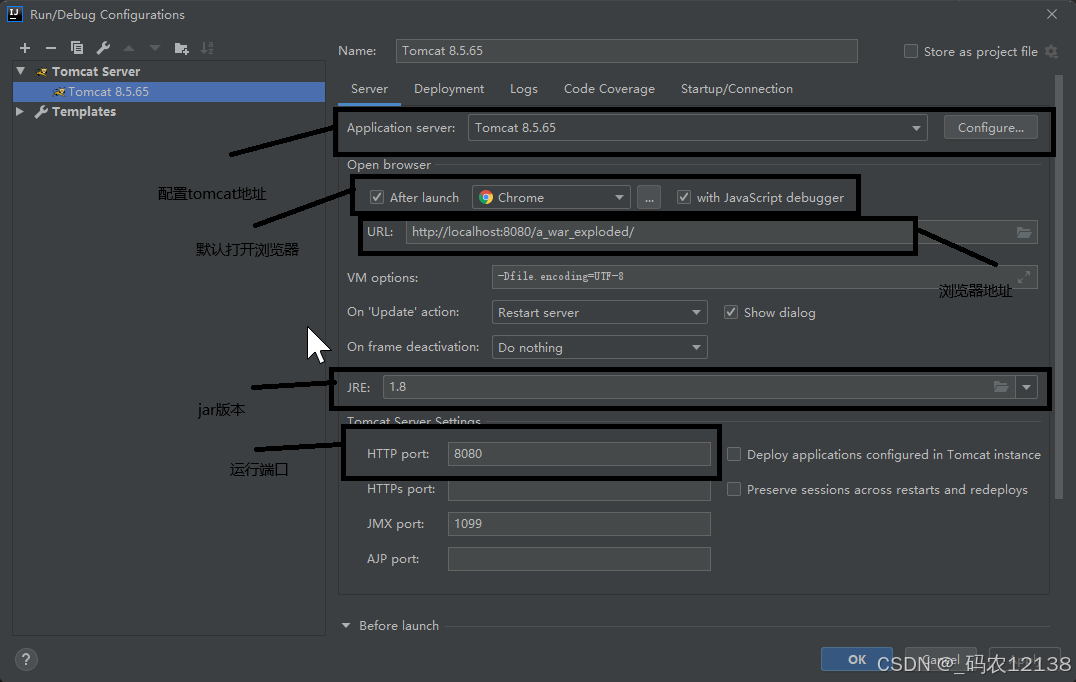Enable Deploy applications configured in Tomcat instance
Screen dimensions: 1076x682
[x=734, y=454]
